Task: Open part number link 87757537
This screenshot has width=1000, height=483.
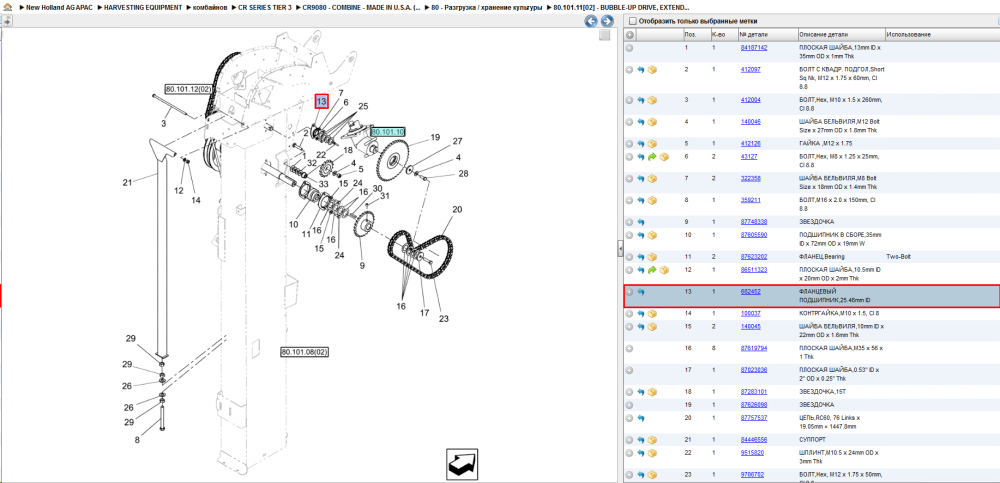Action: point(754,417)
